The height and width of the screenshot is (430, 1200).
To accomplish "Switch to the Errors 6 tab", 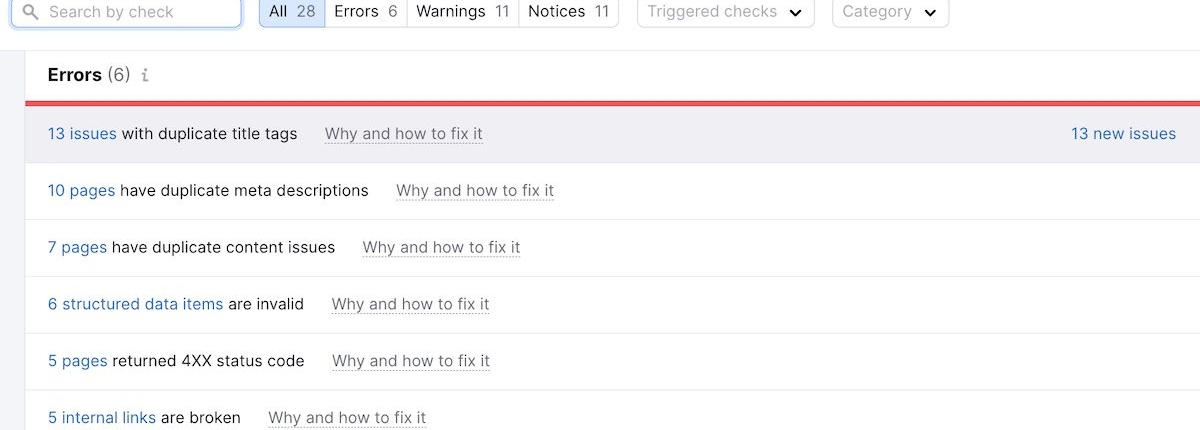I will 366,12.
